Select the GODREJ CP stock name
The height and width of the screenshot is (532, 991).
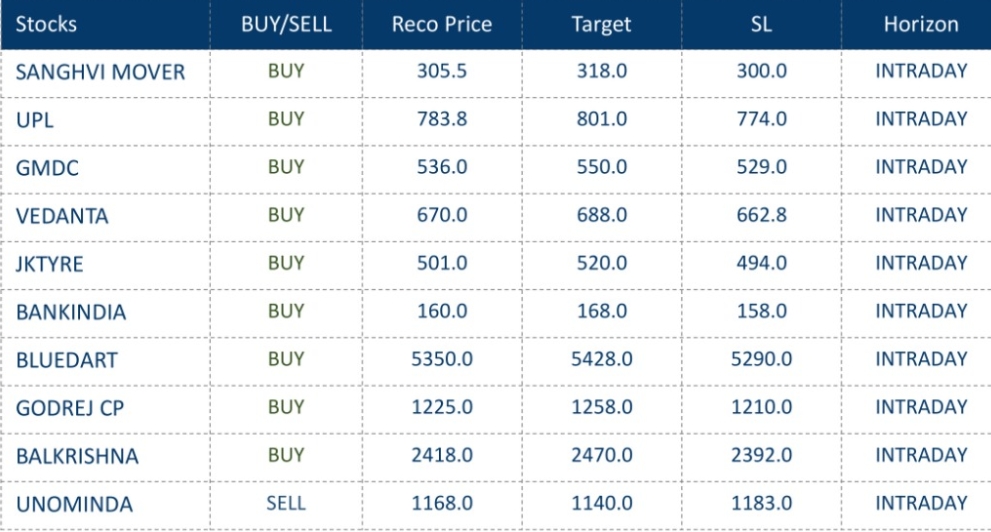click(x=70, y=408)
